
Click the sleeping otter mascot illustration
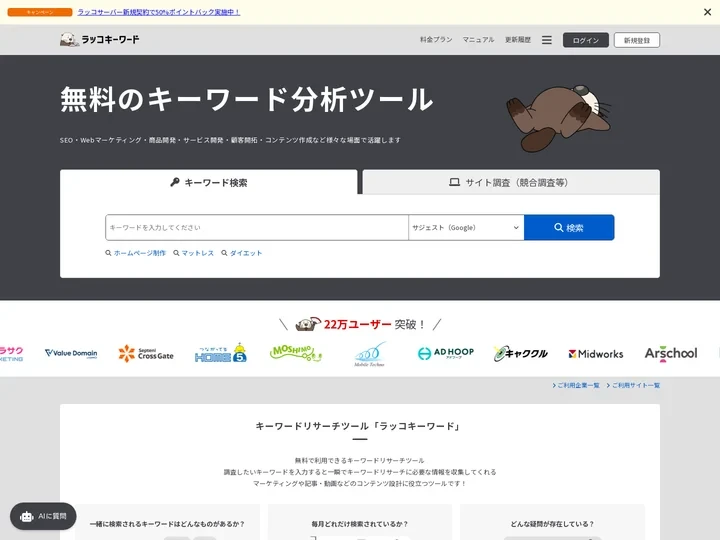tap(559, 117)
